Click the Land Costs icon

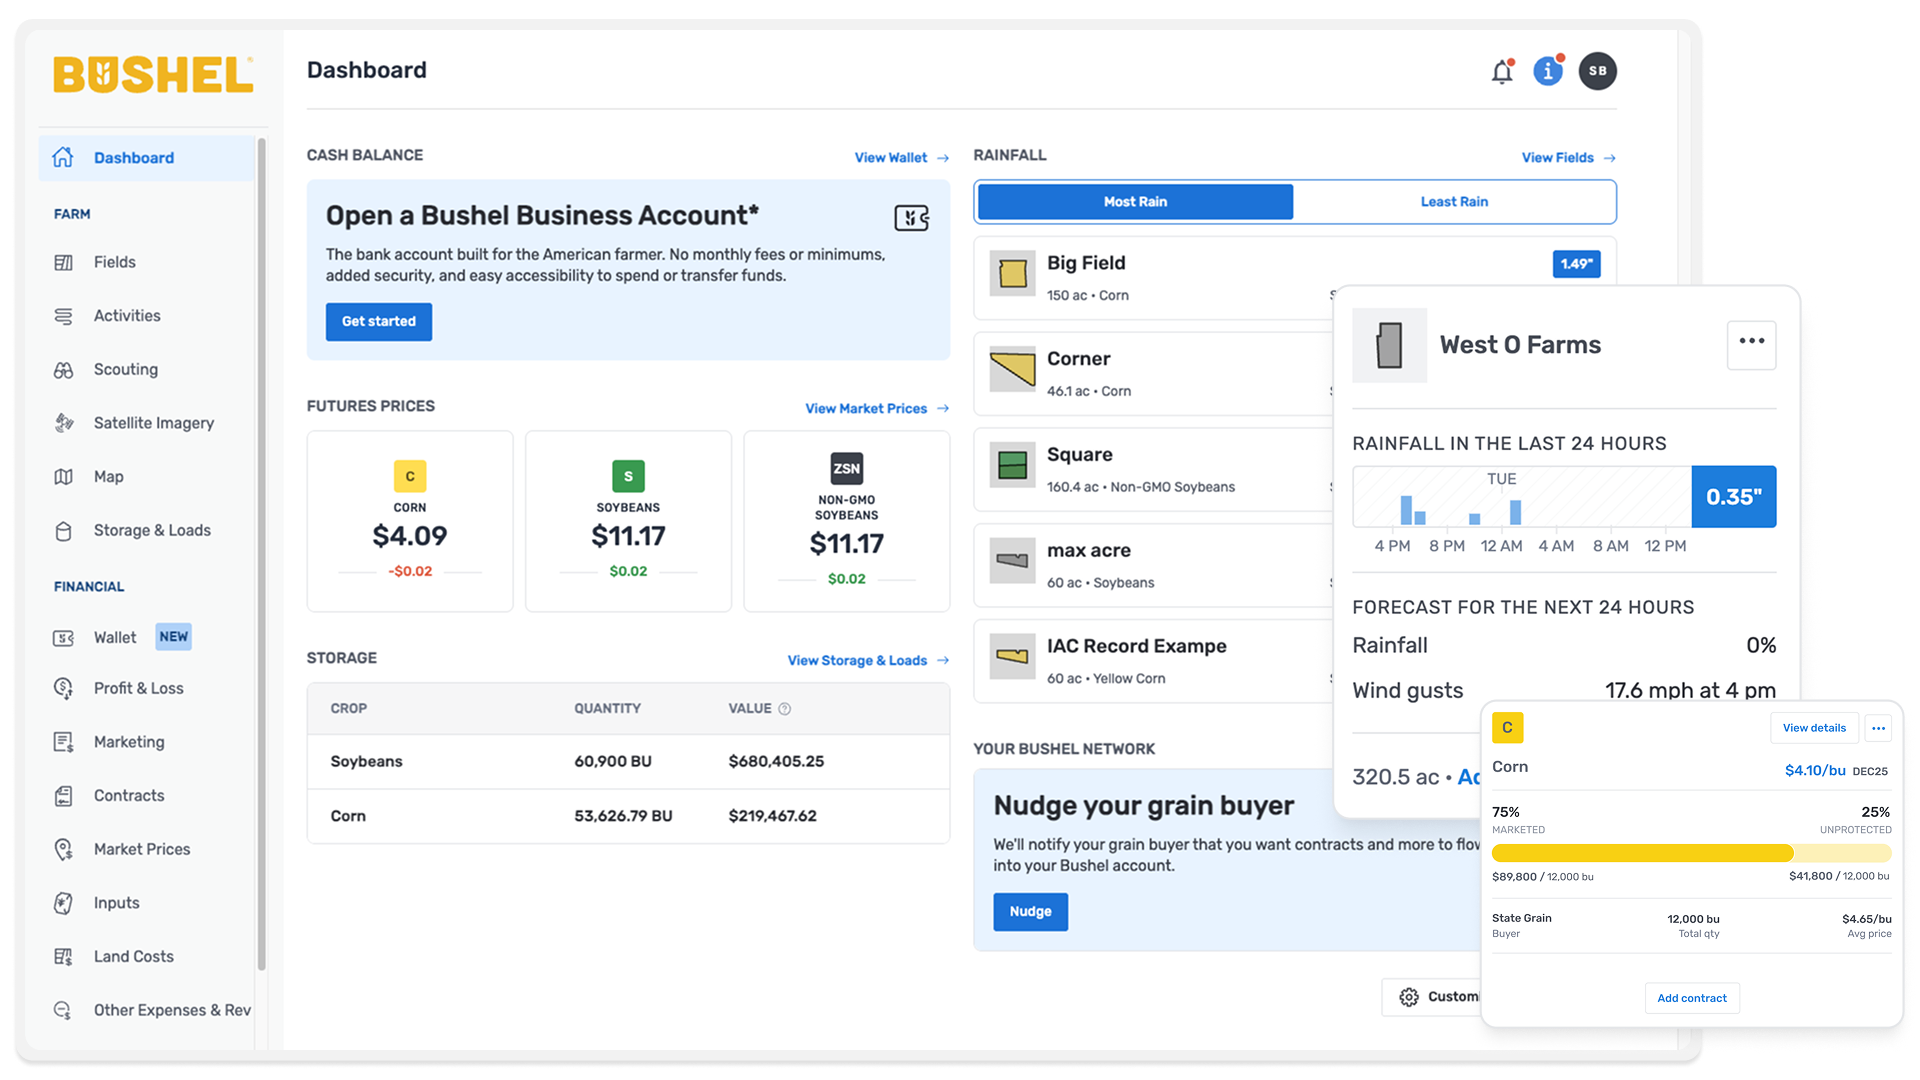[x=63, y=957]
